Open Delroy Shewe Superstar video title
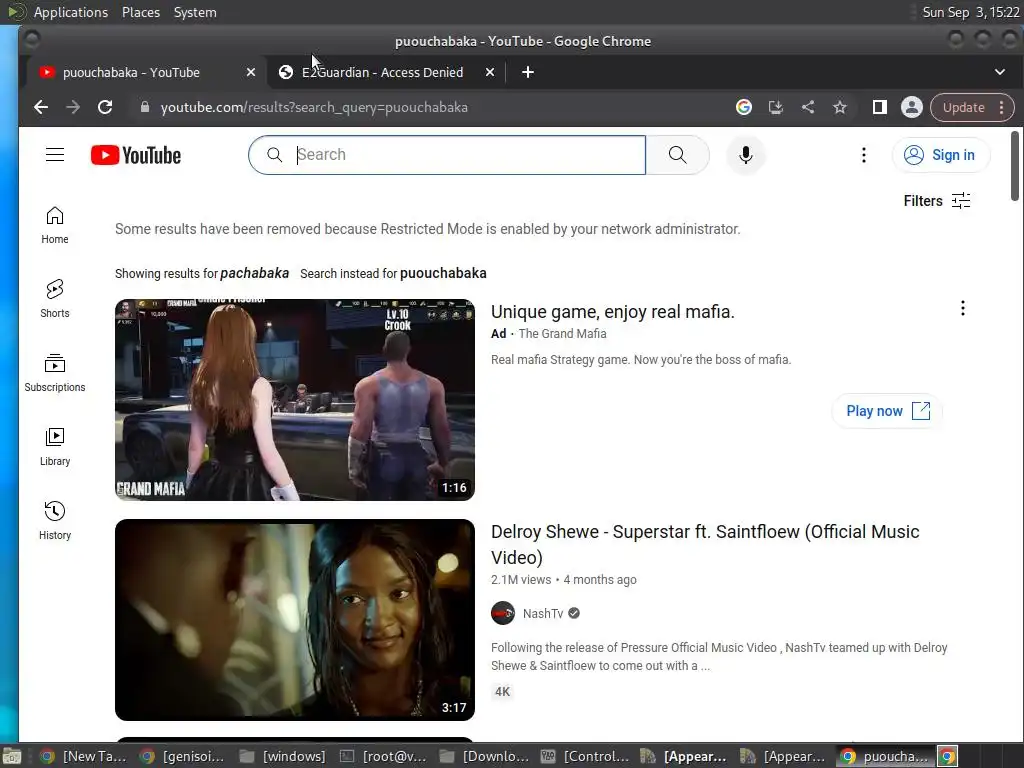The width and height of the screenshot is (1024, 768). 705,544
